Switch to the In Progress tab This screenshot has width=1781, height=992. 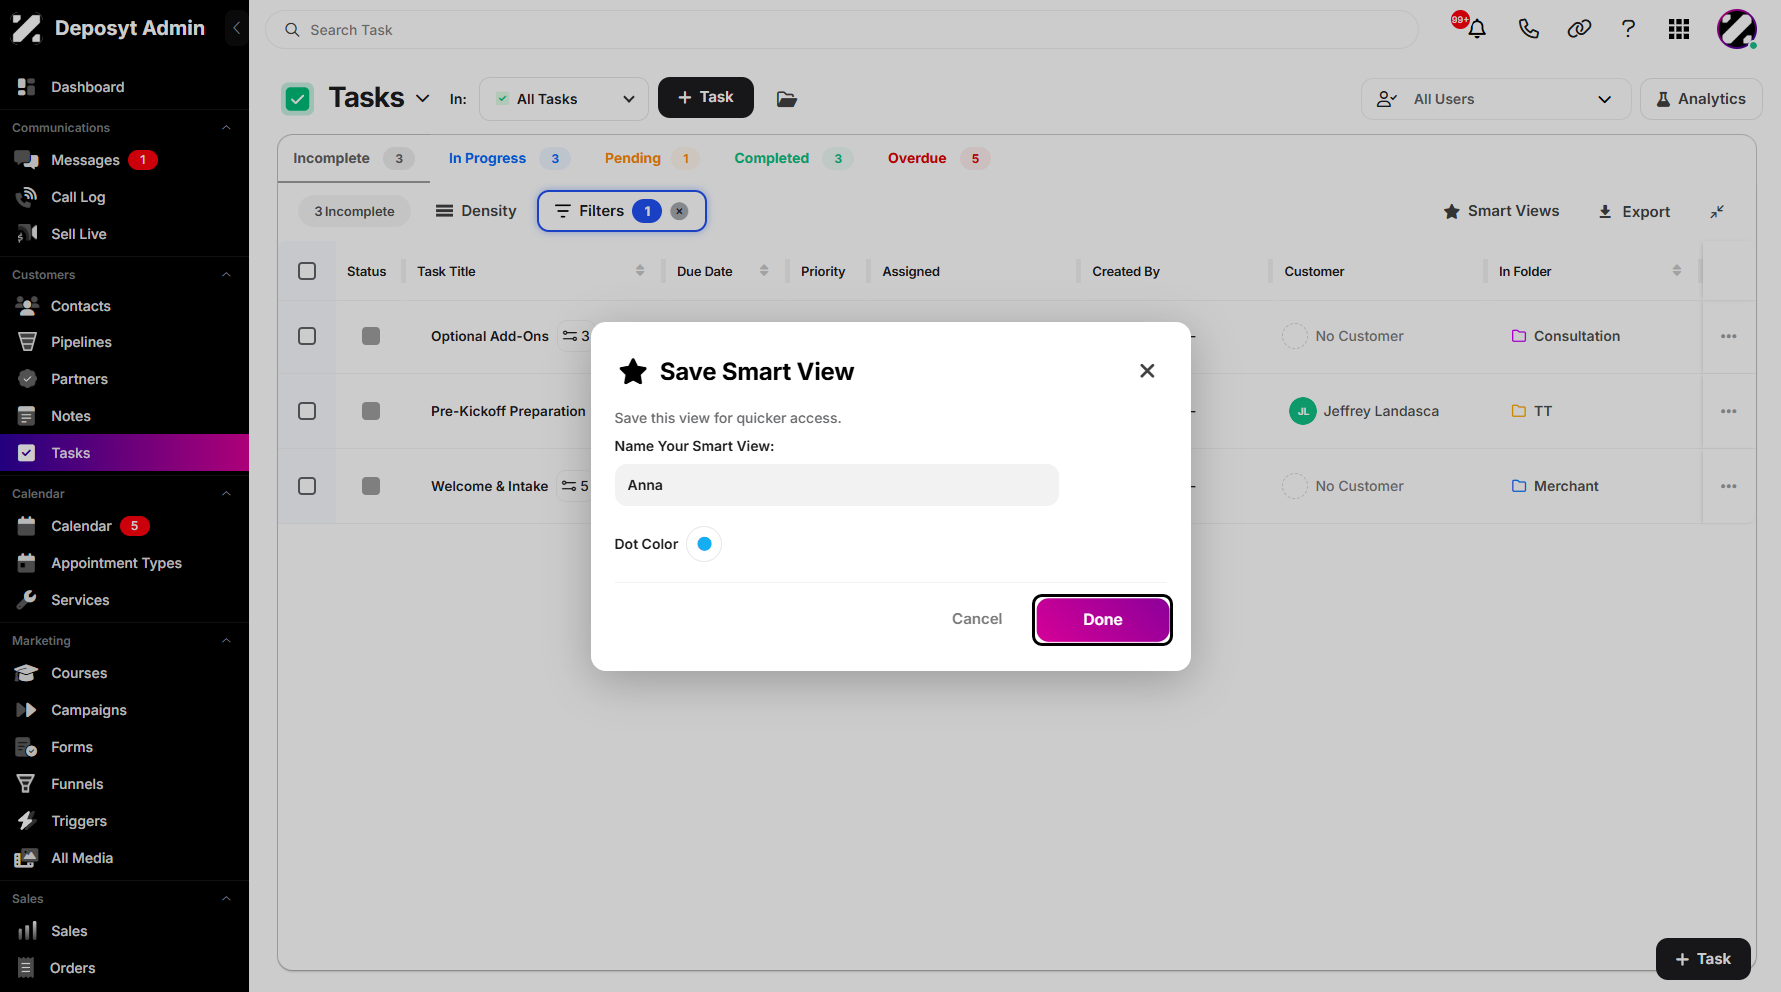(x=509, y=158)
